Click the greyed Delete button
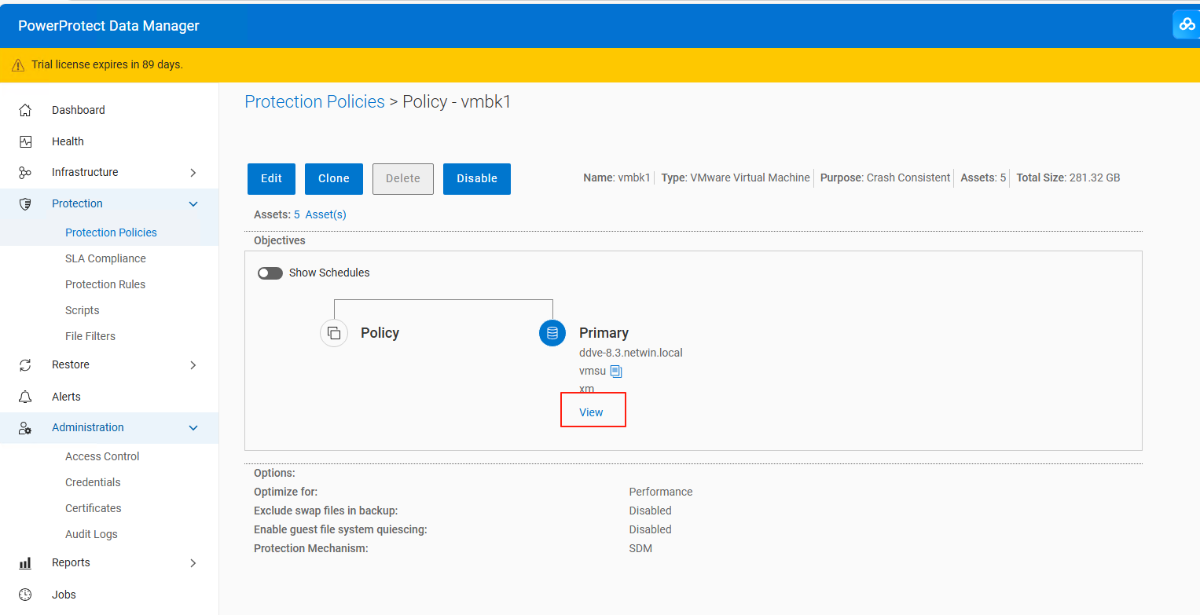Viewport: 1200px width, 615px height. click(403, 179)
